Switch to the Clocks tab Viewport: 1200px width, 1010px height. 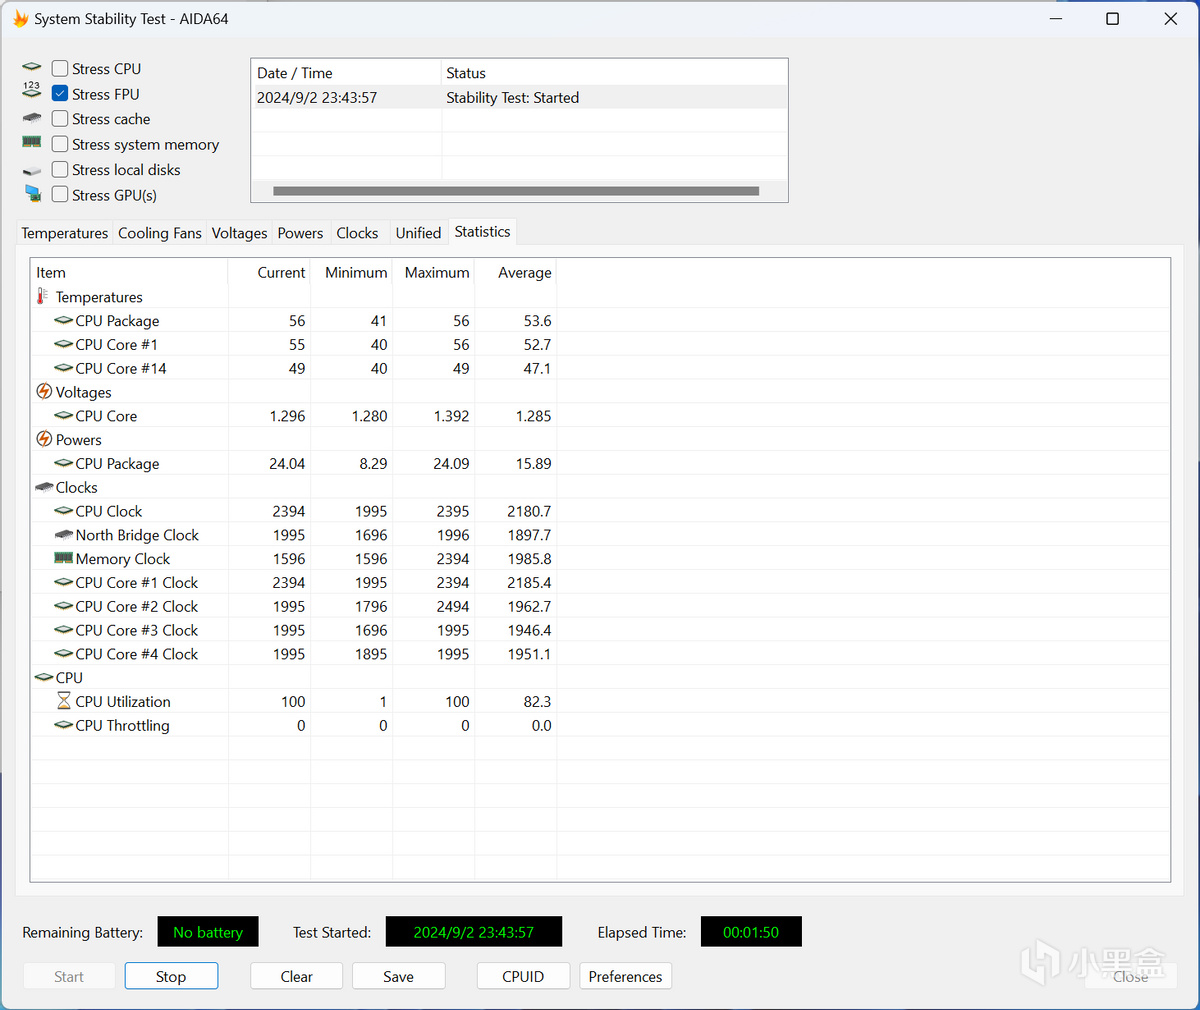point(357,233)
